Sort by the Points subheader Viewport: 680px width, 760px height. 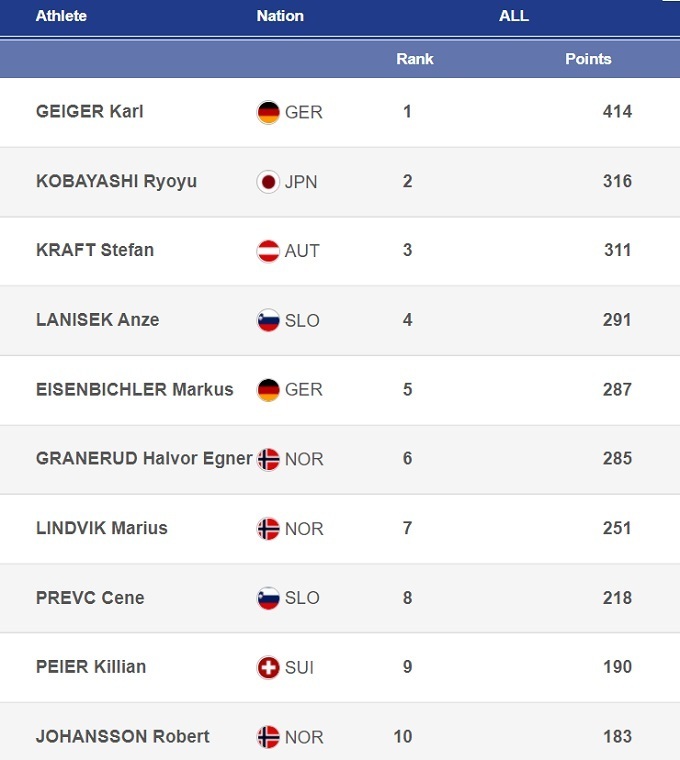588,59
